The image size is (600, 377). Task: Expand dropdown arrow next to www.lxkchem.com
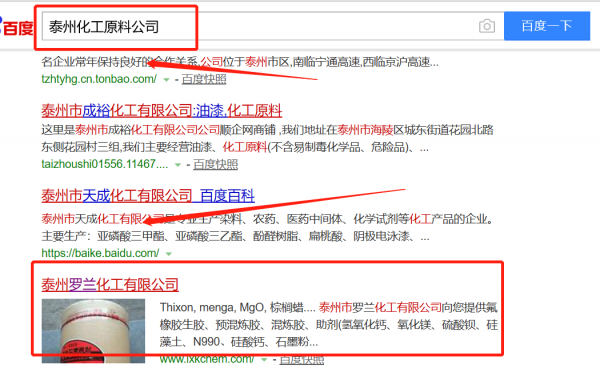[264, 359]
